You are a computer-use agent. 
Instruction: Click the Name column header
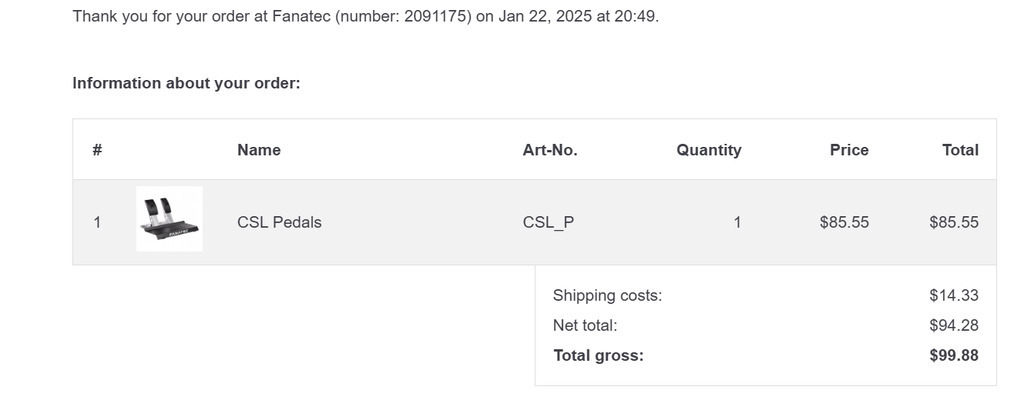[x=259, y=150]
